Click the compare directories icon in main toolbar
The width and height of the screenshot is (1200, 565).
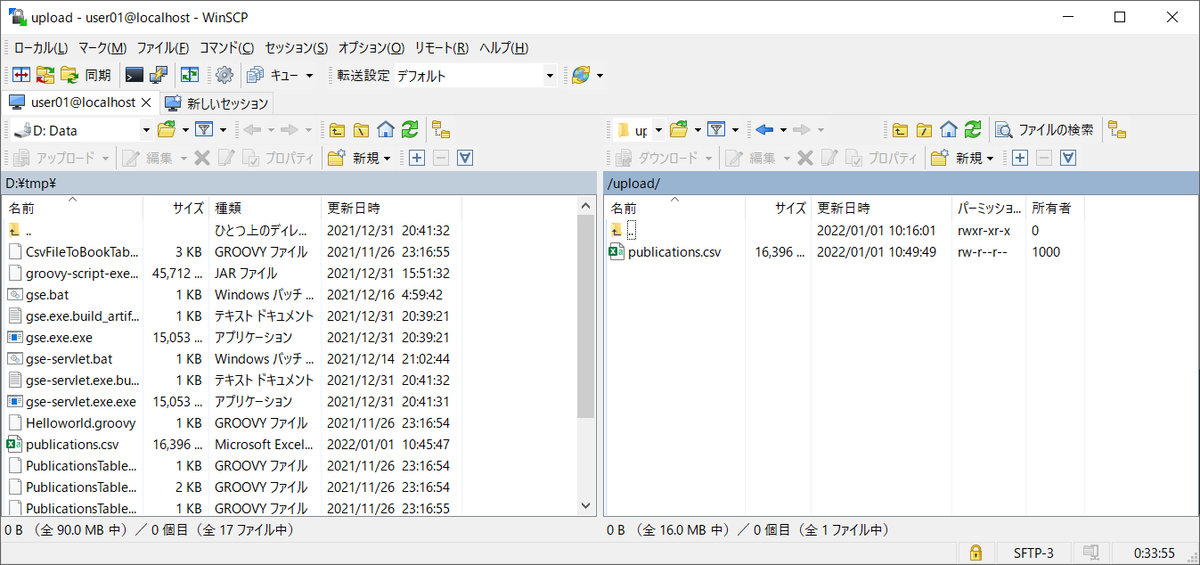click(x=20, y=75)
